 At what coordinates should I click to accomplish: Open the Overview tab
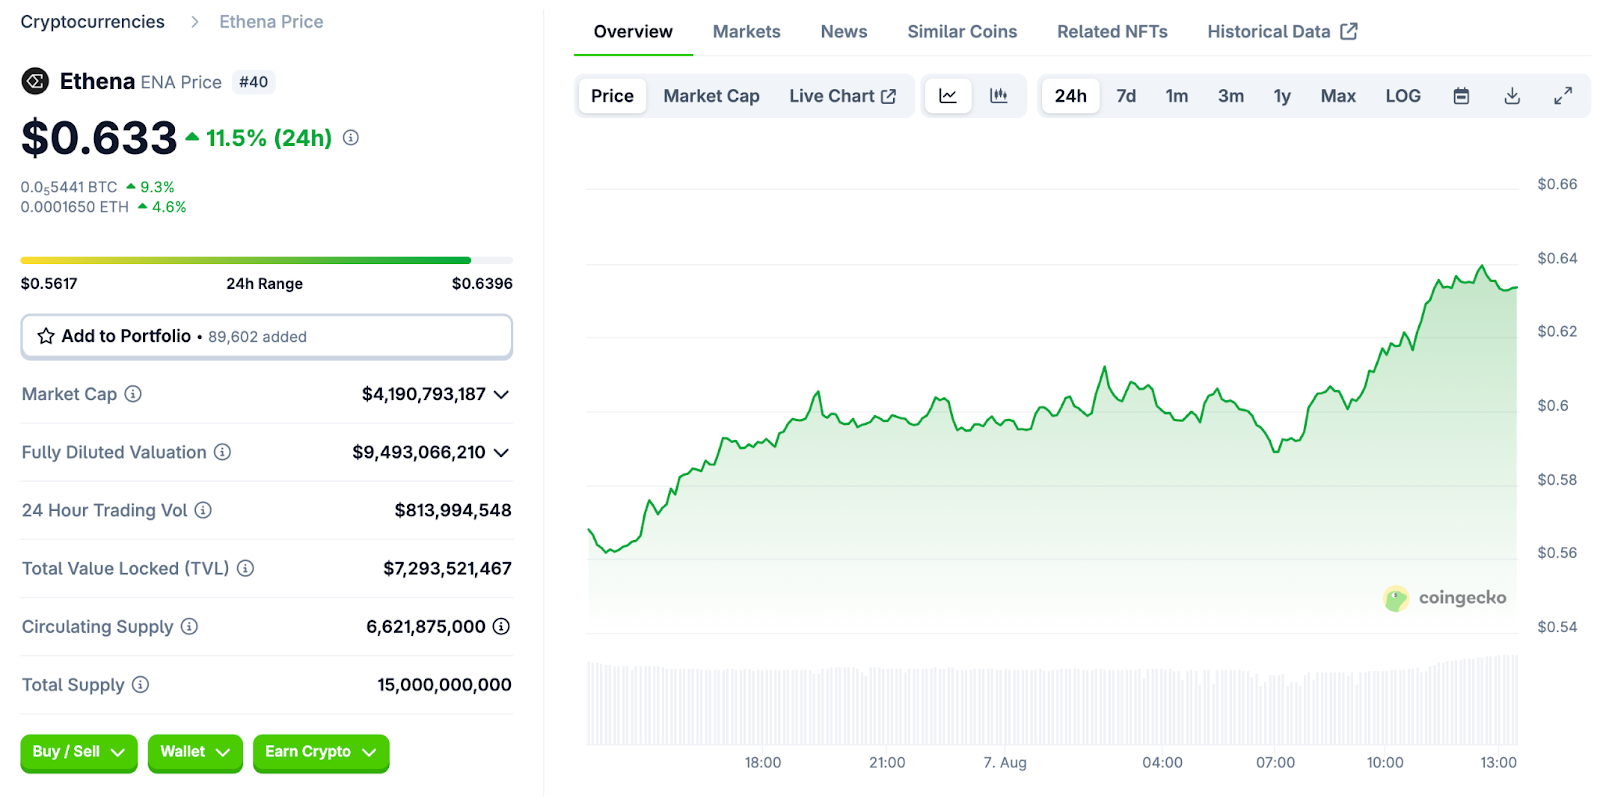click(x=633, y=31)
